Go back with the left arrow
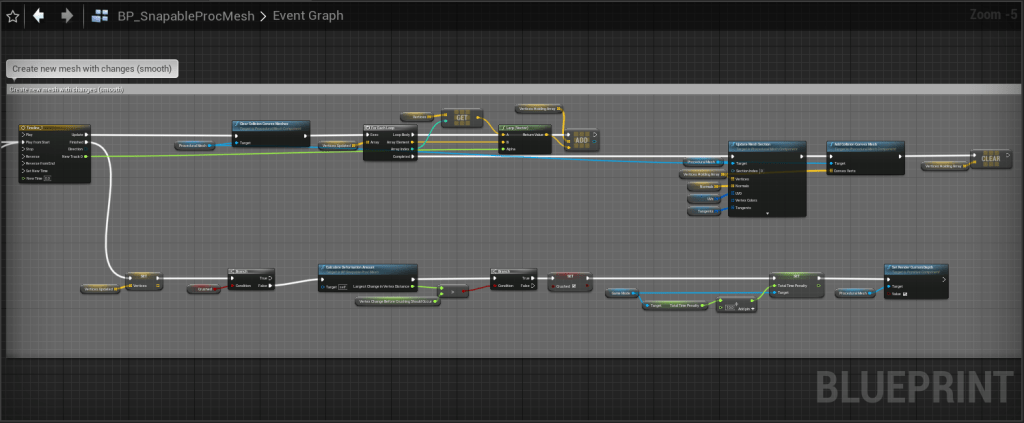1024x423 pixels. coord(39,16)
